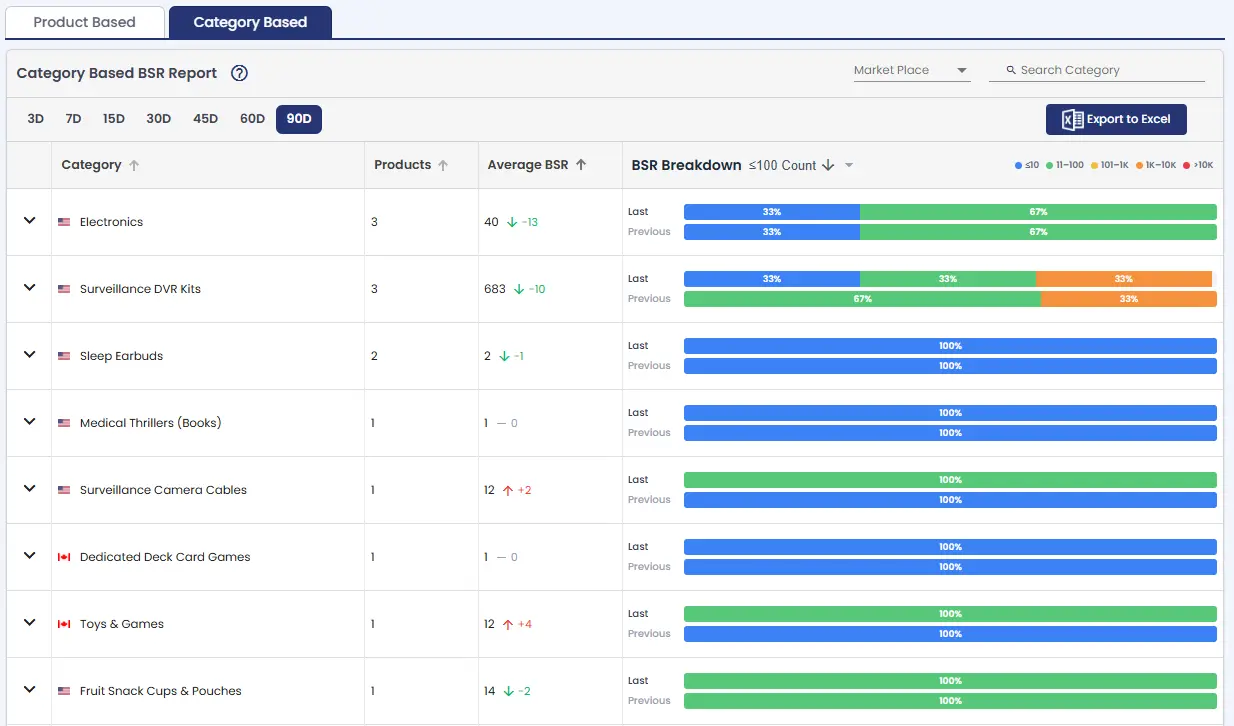
Task: Click the green down arrow in Surveillance DVR Kits BSR
Action: [x=519, y=289]
